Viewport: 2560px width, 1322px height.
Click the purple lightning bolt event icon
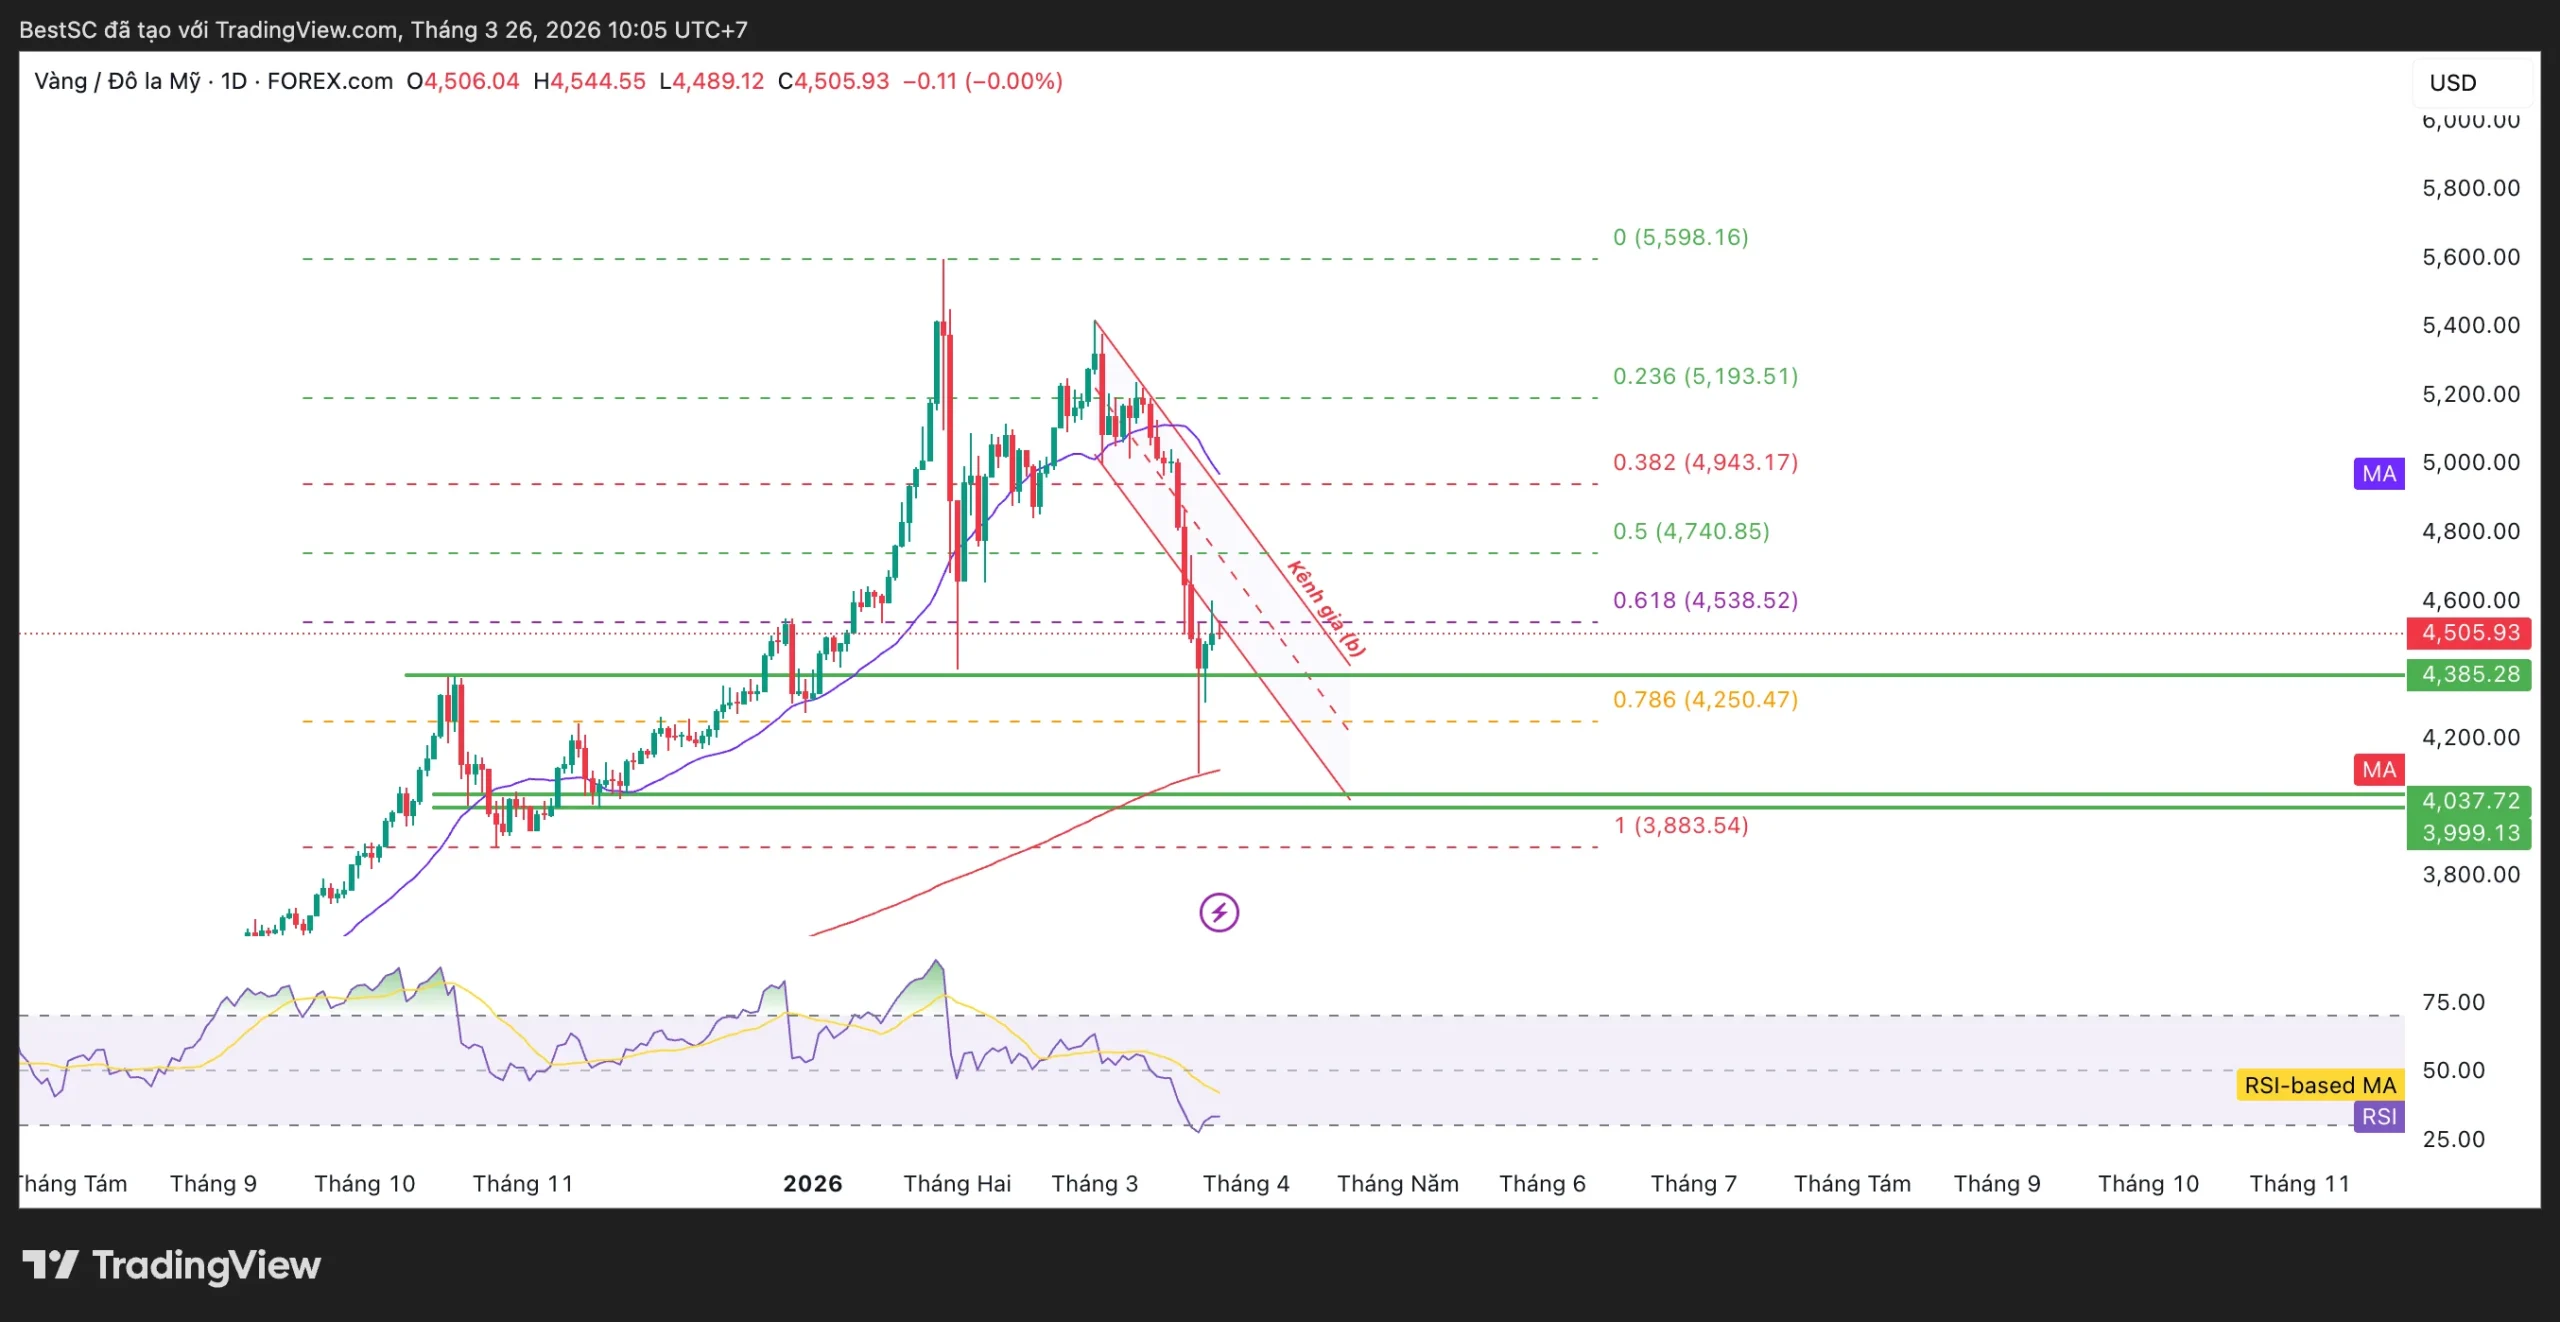click(x=1218, y=912)
